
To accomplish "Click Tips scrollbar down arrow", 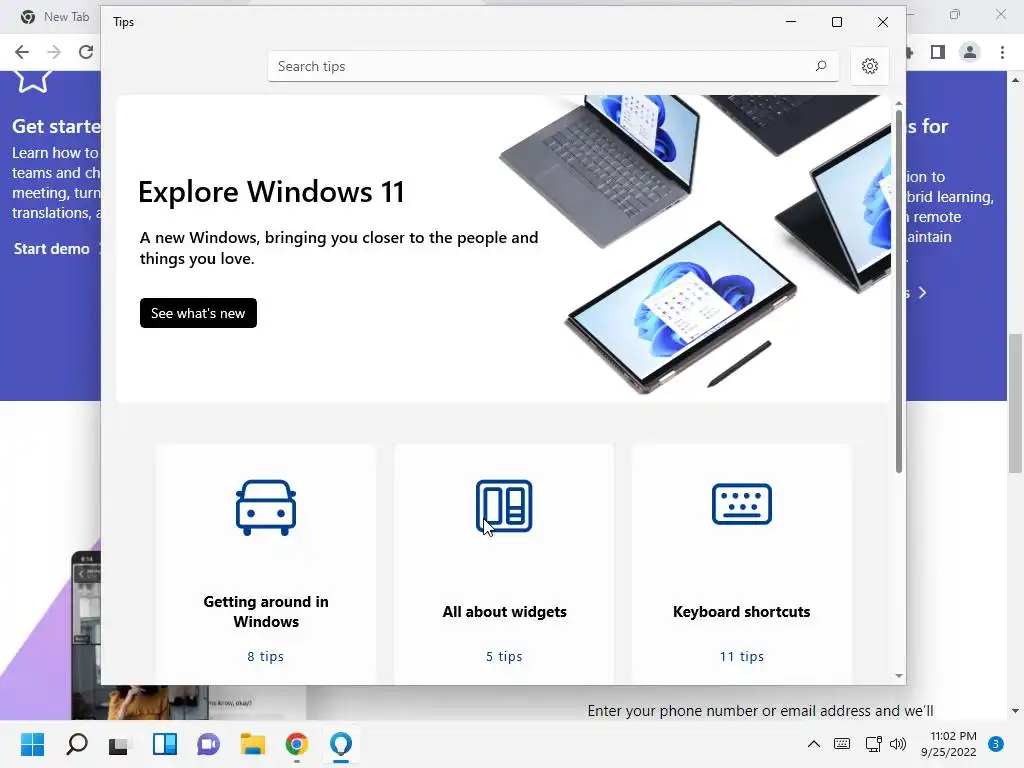I will point(899,676).
